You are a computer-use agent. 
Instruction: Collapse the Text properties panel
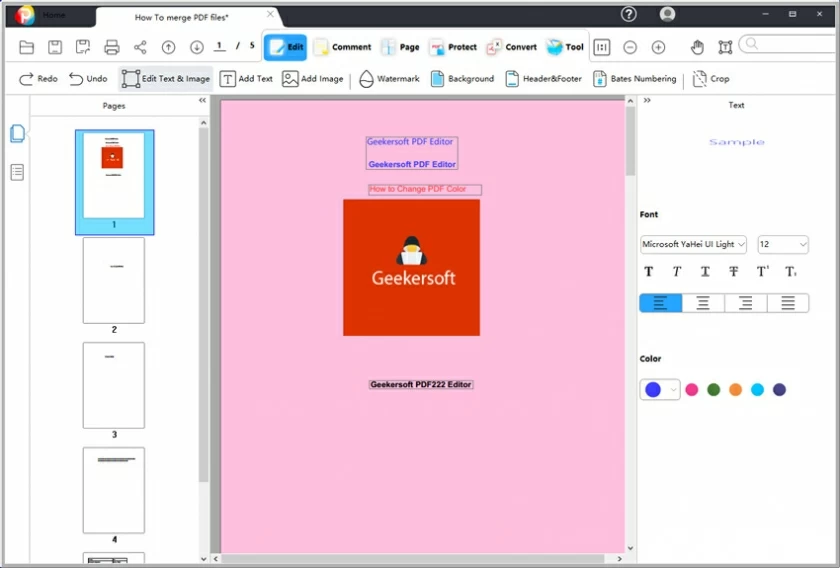(647, 100)
